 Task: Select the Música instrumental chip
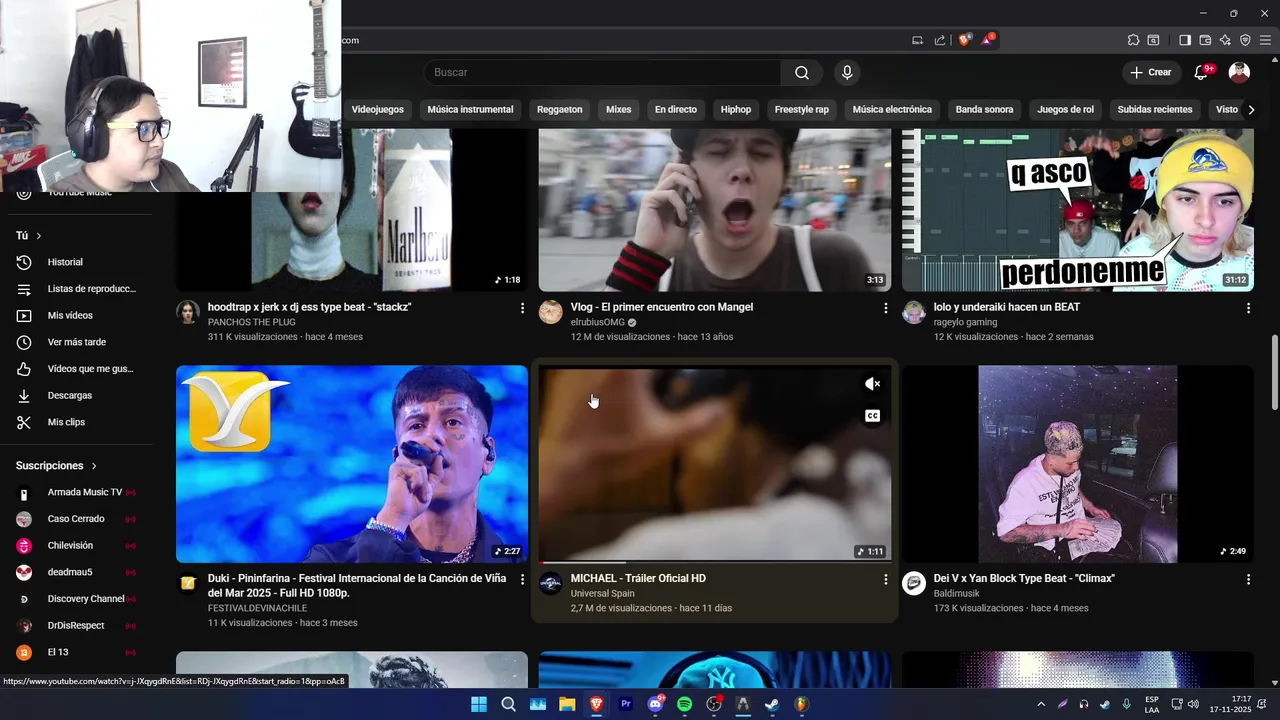tap(470, 109)
